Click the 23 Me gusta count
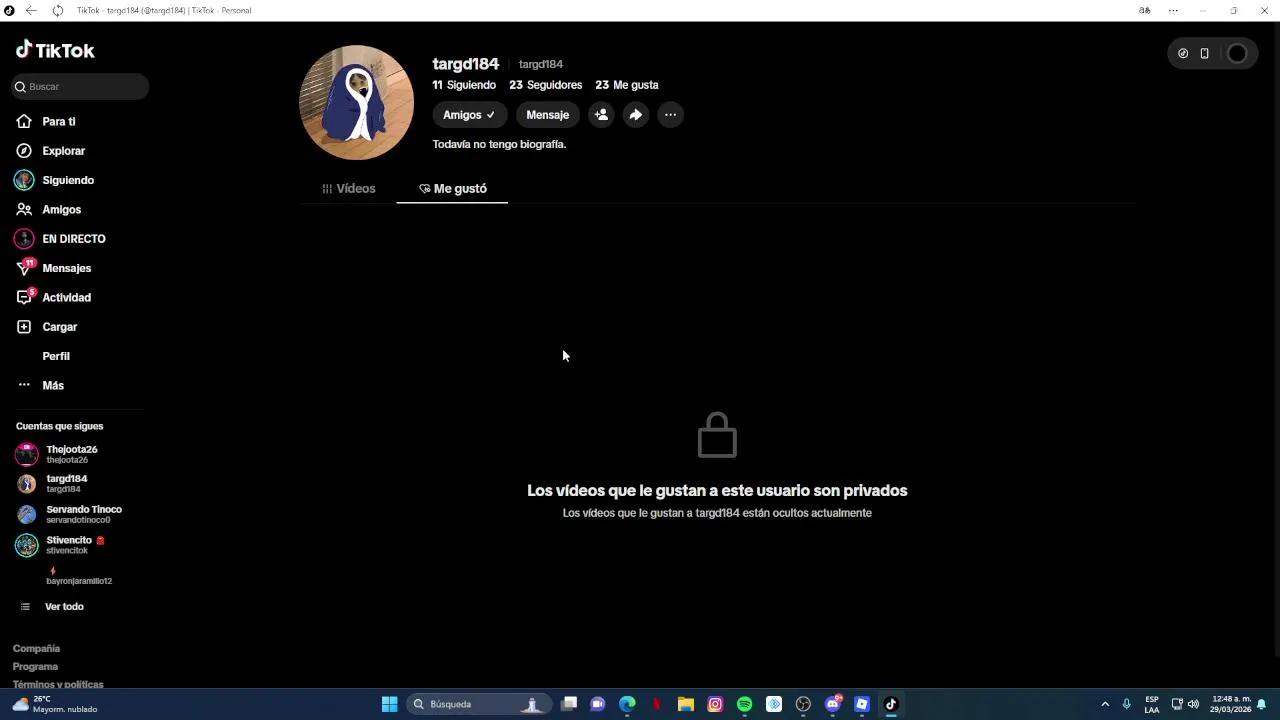The image size is (1280, 720). coord(627,85)
